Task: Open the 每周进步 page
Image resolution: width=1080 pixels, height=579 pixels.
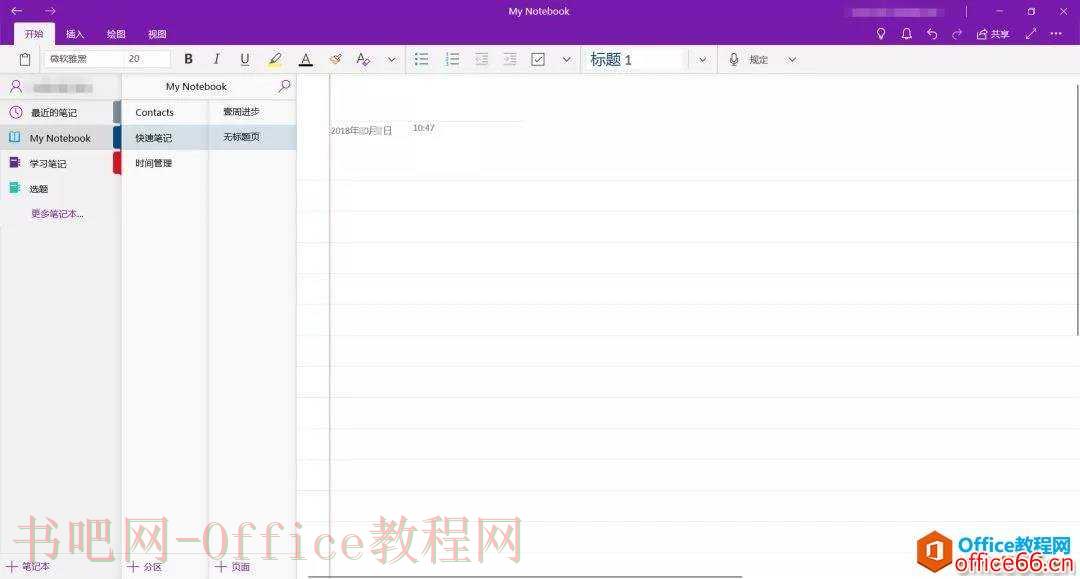Action: [253, 112]
